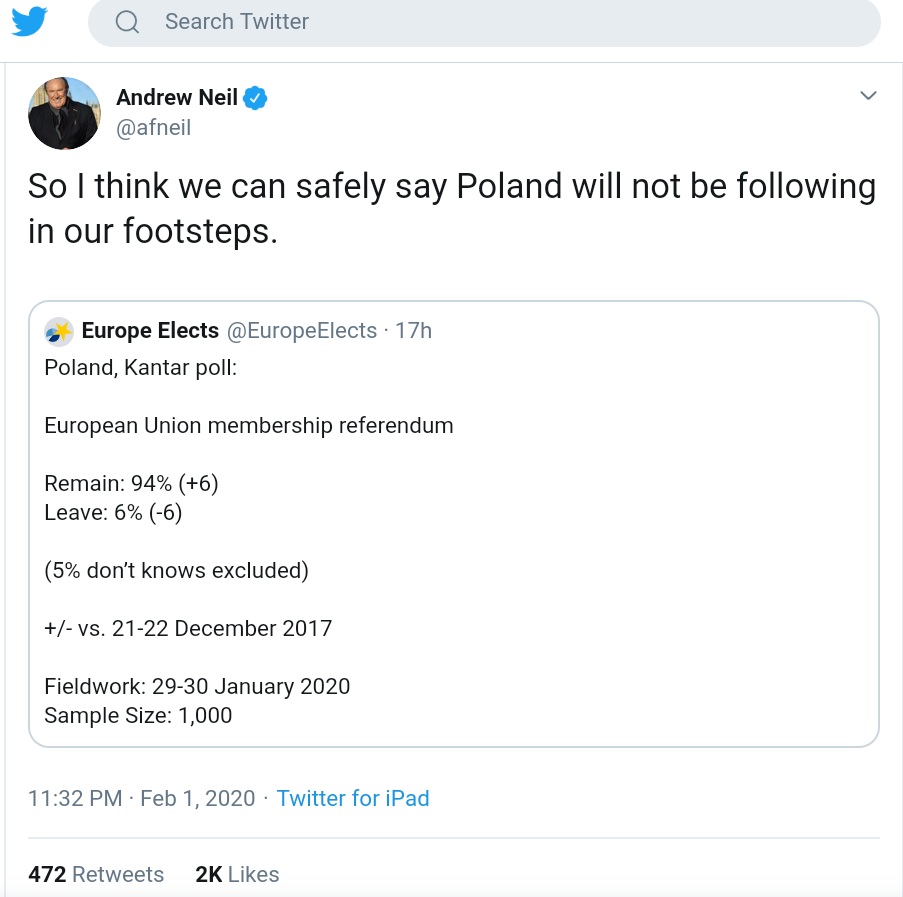Click Andrew Neil's verified badge

255,98
